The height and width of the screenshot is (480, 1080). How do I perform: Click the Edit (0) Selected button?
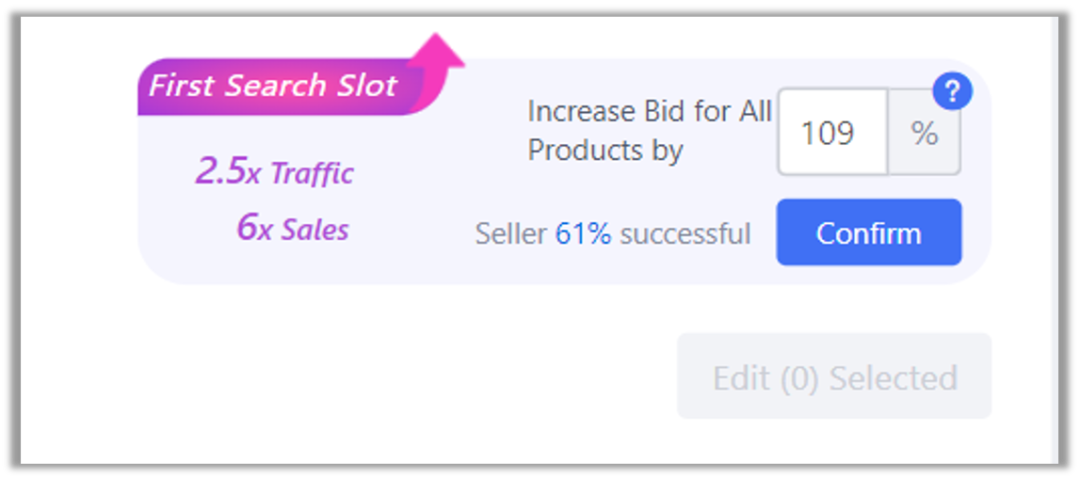pos(834,377)
